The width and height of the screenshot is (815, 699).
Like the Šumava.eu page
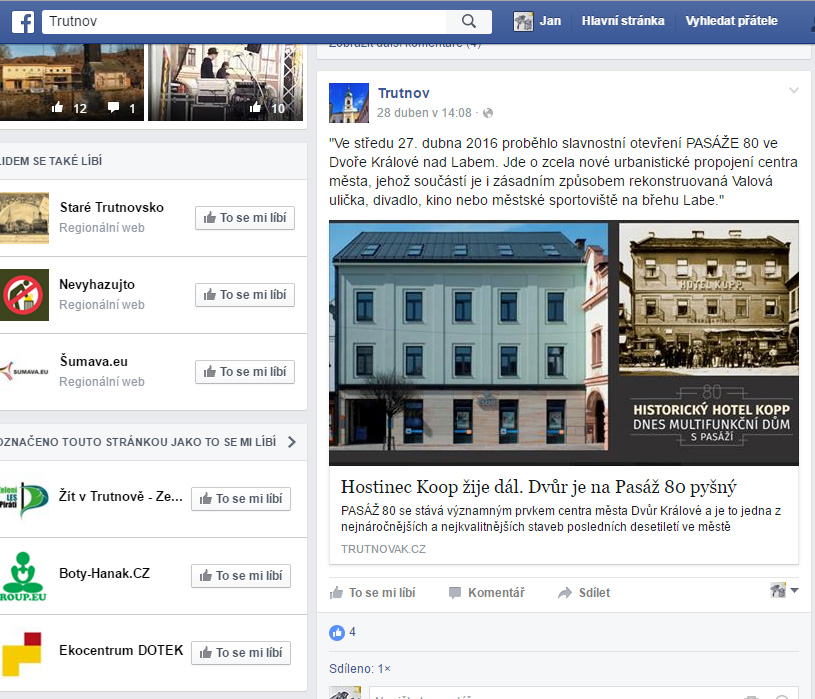(x=245, y=372)
